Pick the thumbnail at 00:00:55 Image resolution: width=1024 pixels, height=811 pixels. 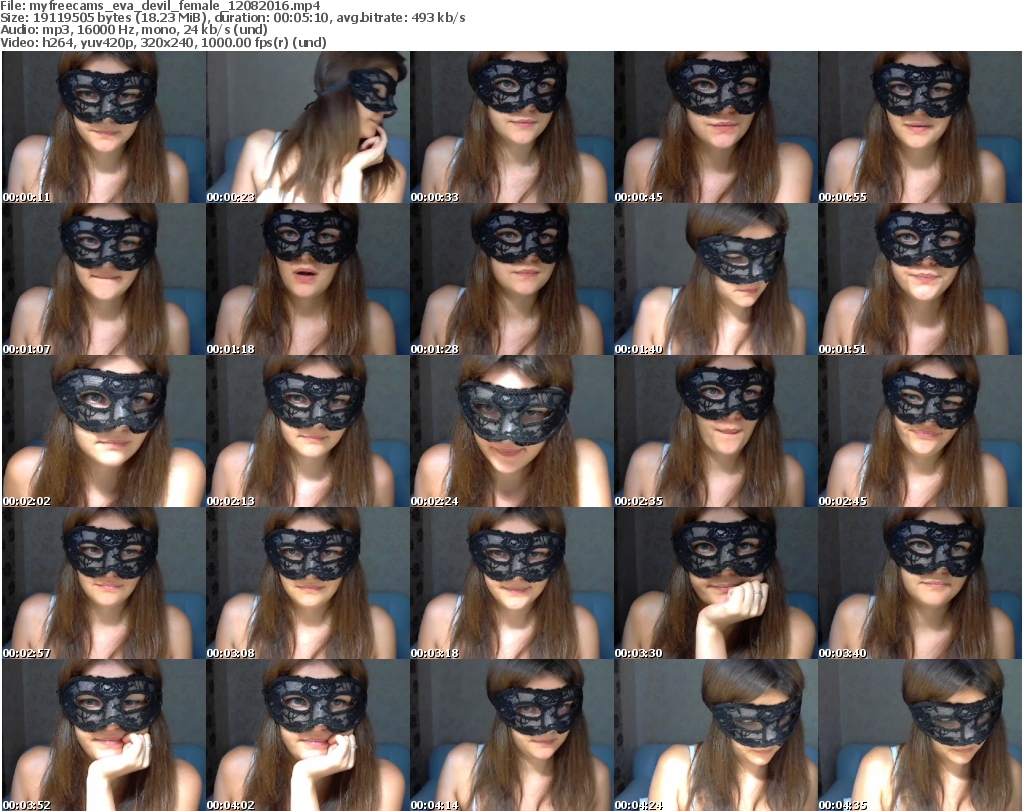pos(920,127)
